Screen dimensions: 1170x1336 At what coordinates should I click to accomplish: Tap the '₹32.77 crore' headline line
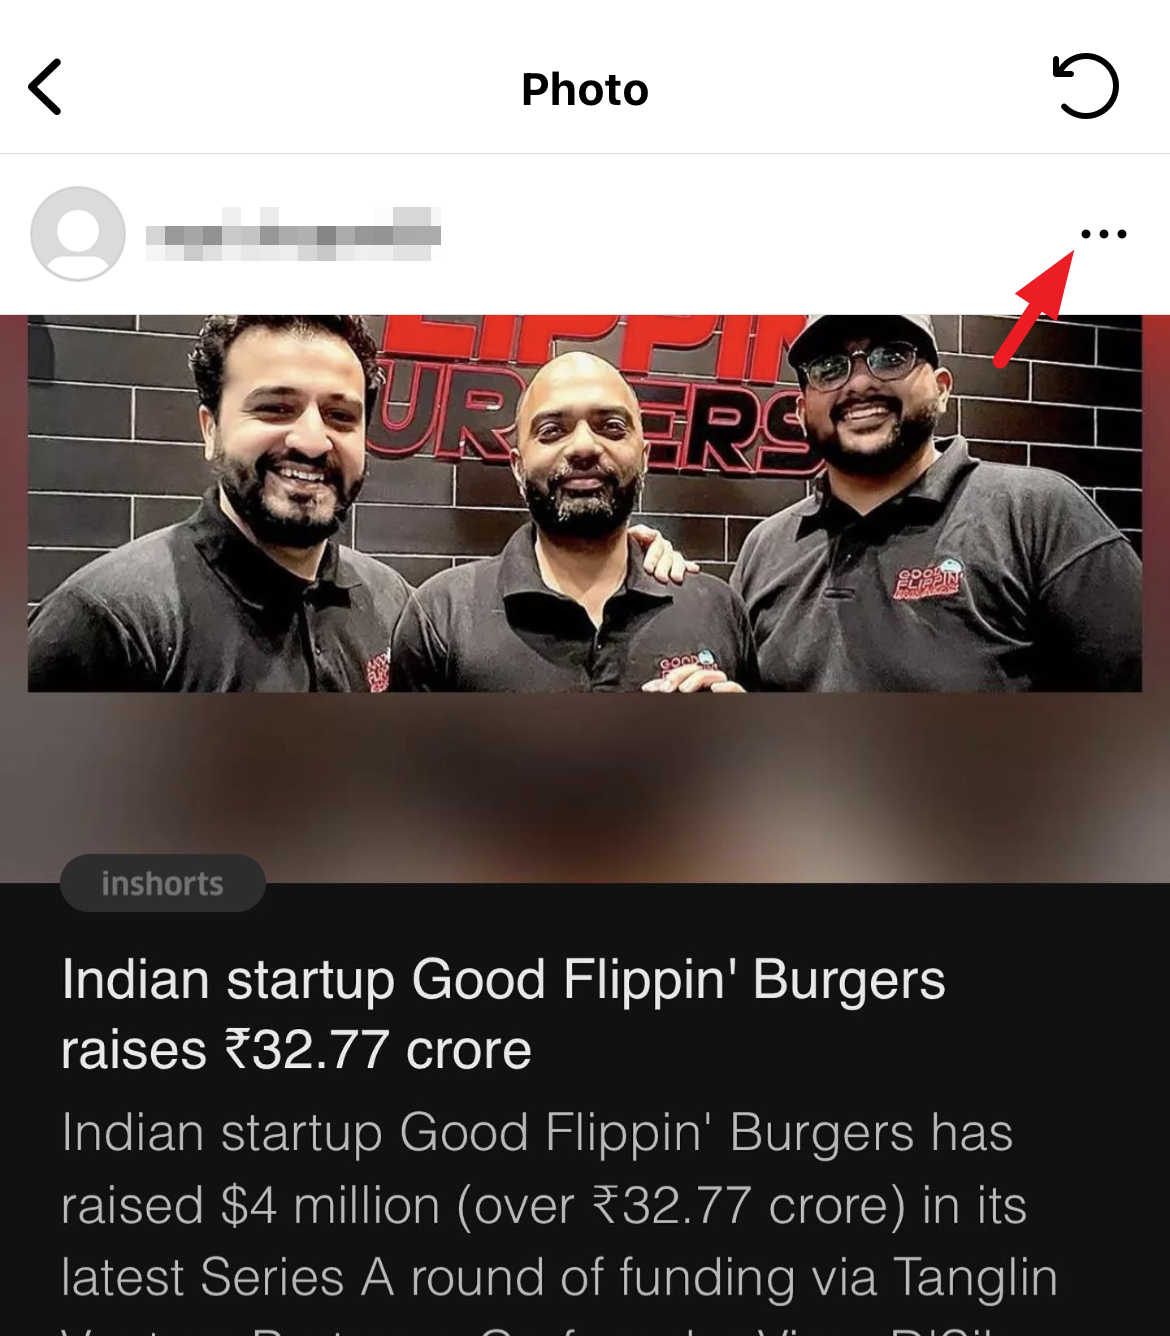pyautogui.click(x=296, y=1050)
